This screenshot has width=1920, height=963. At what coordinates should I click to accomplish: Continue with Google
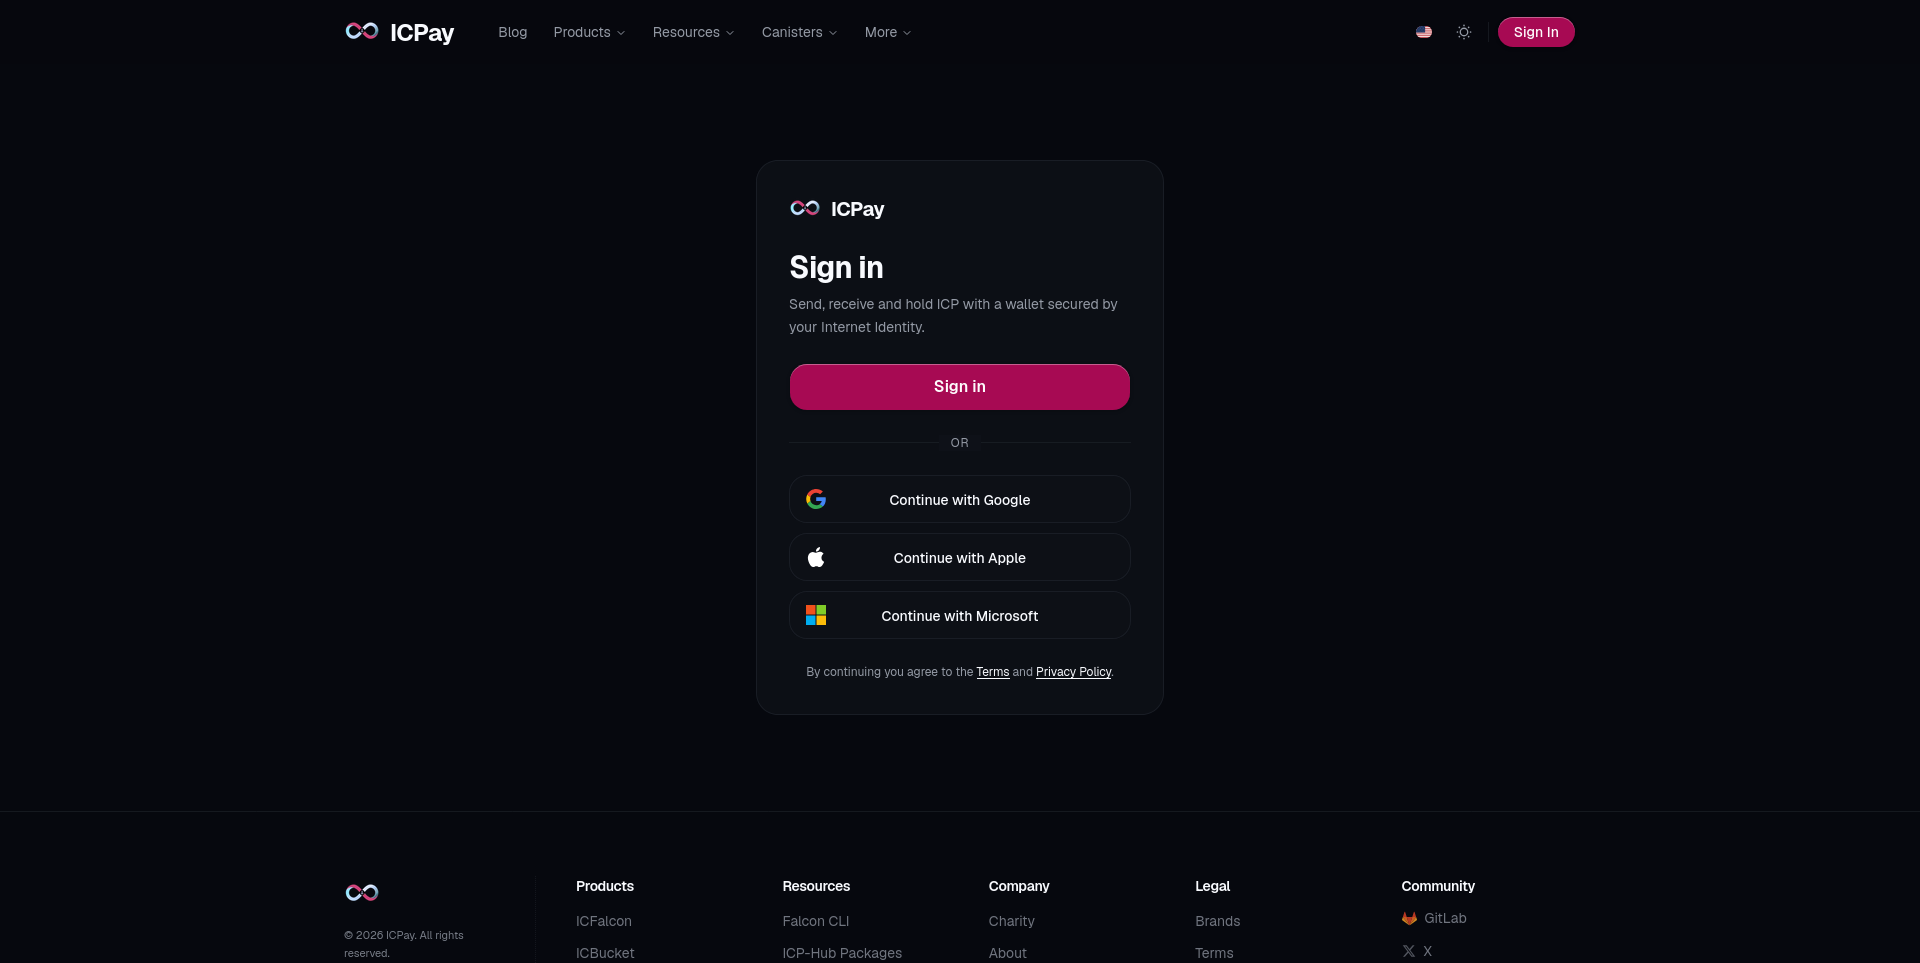click(x=960, y=499)
